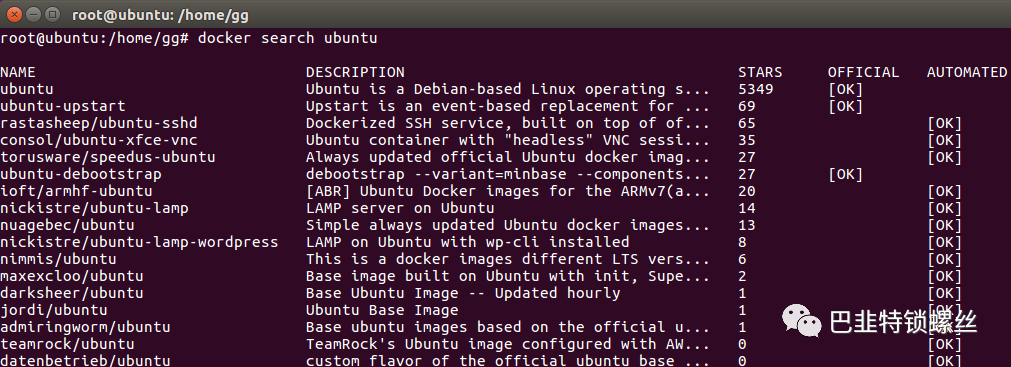Click the STARS column header

click(x=760, y=72)
